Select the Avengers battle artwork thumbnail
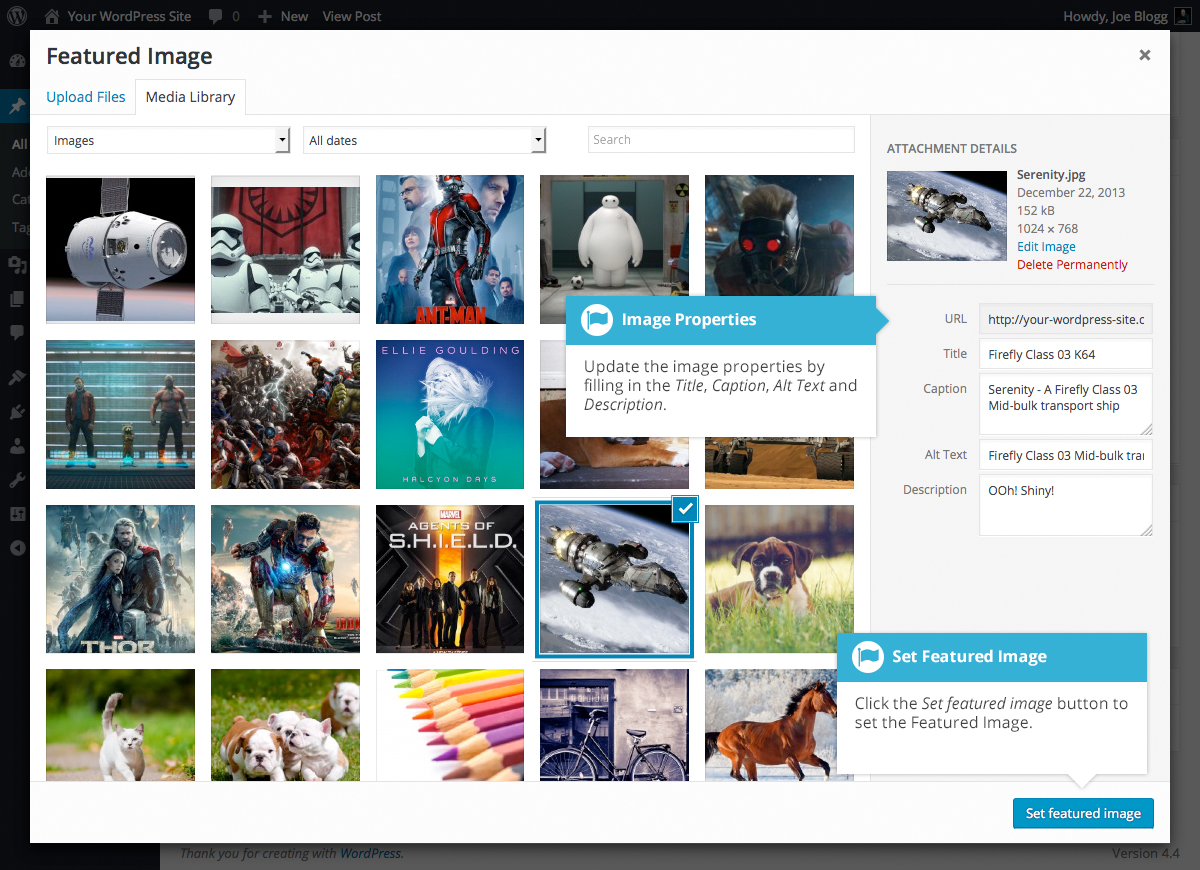Screen dimensions: 1200x870 tap(285, 414)
